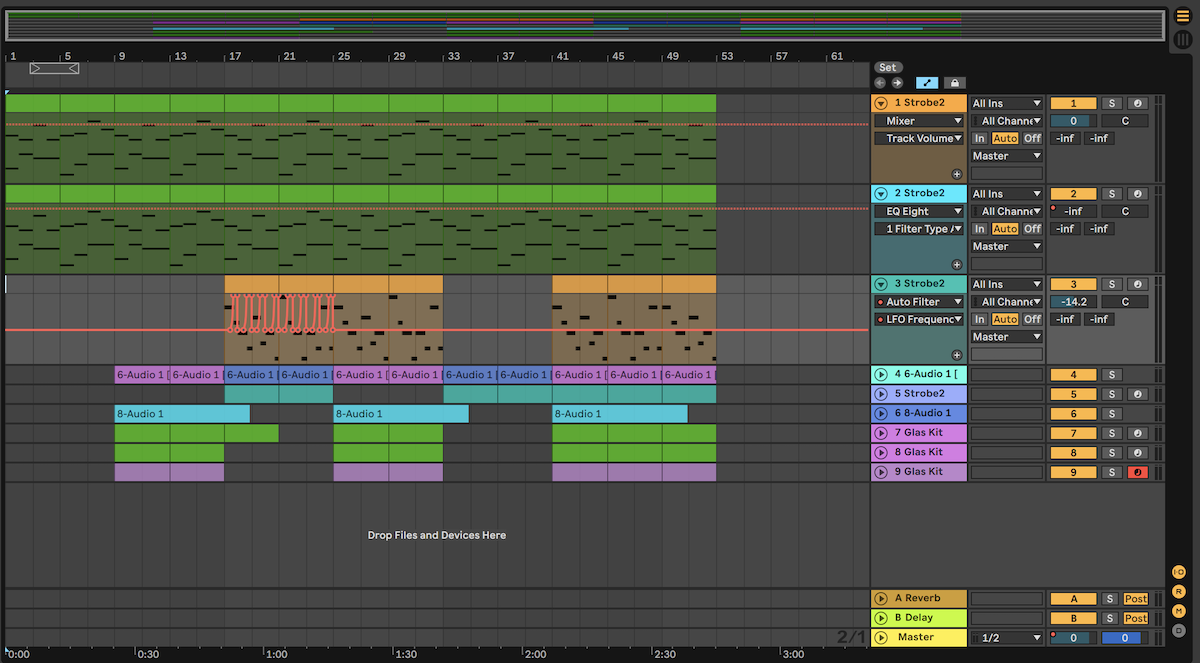
Task: Open track 2 Master output dropdown
Action: click(1007, 246)
